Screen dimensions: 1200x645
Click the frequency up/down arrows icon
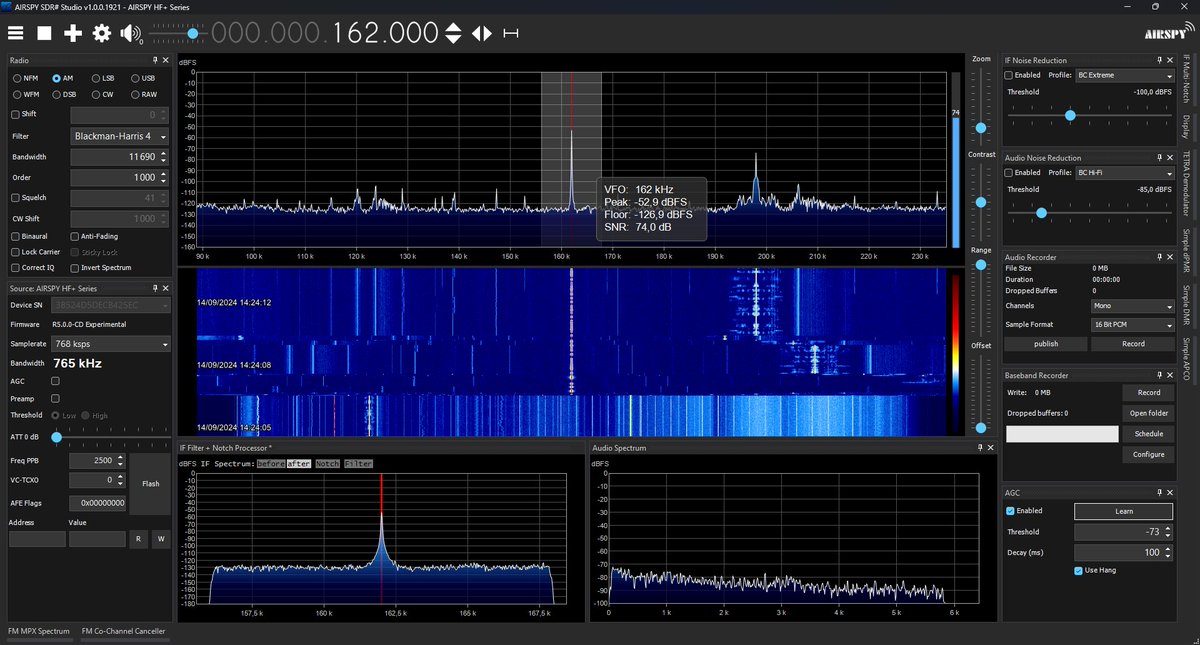pyautogui.click(x=453, y=33)
